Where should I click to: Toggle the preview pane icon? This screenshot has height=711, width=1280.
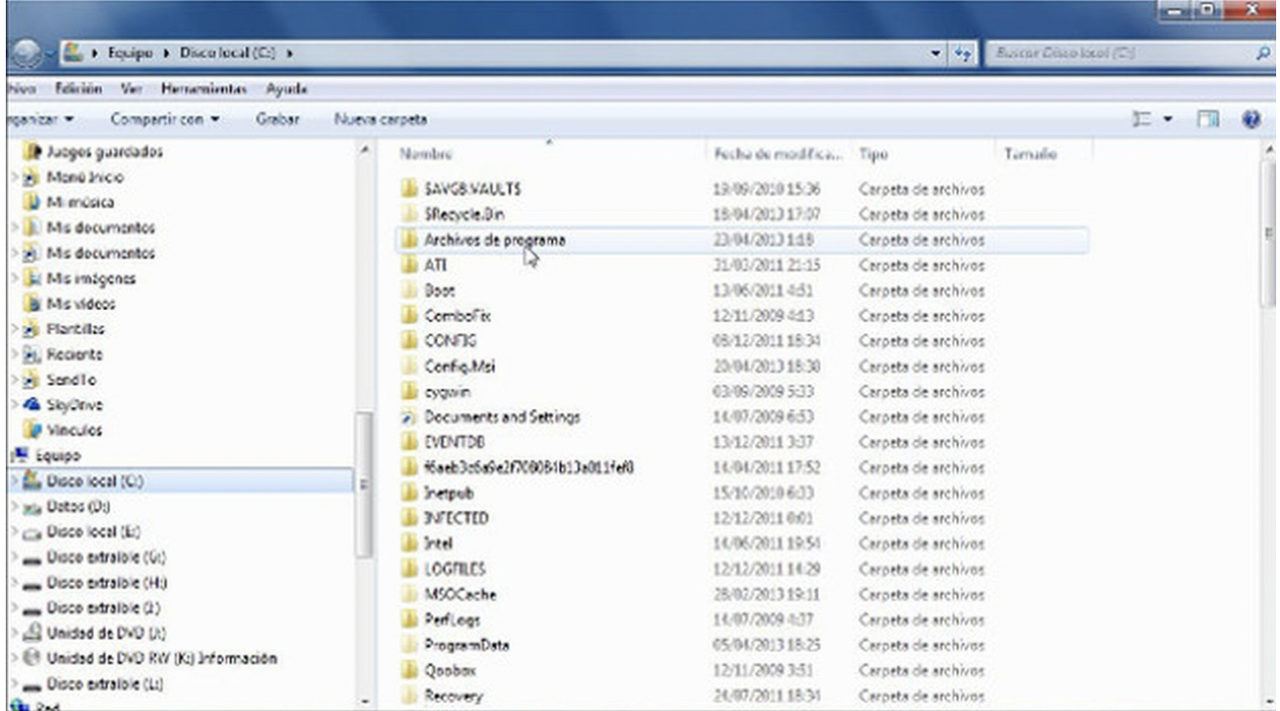pyautogui.click(x=1207, y=119)
